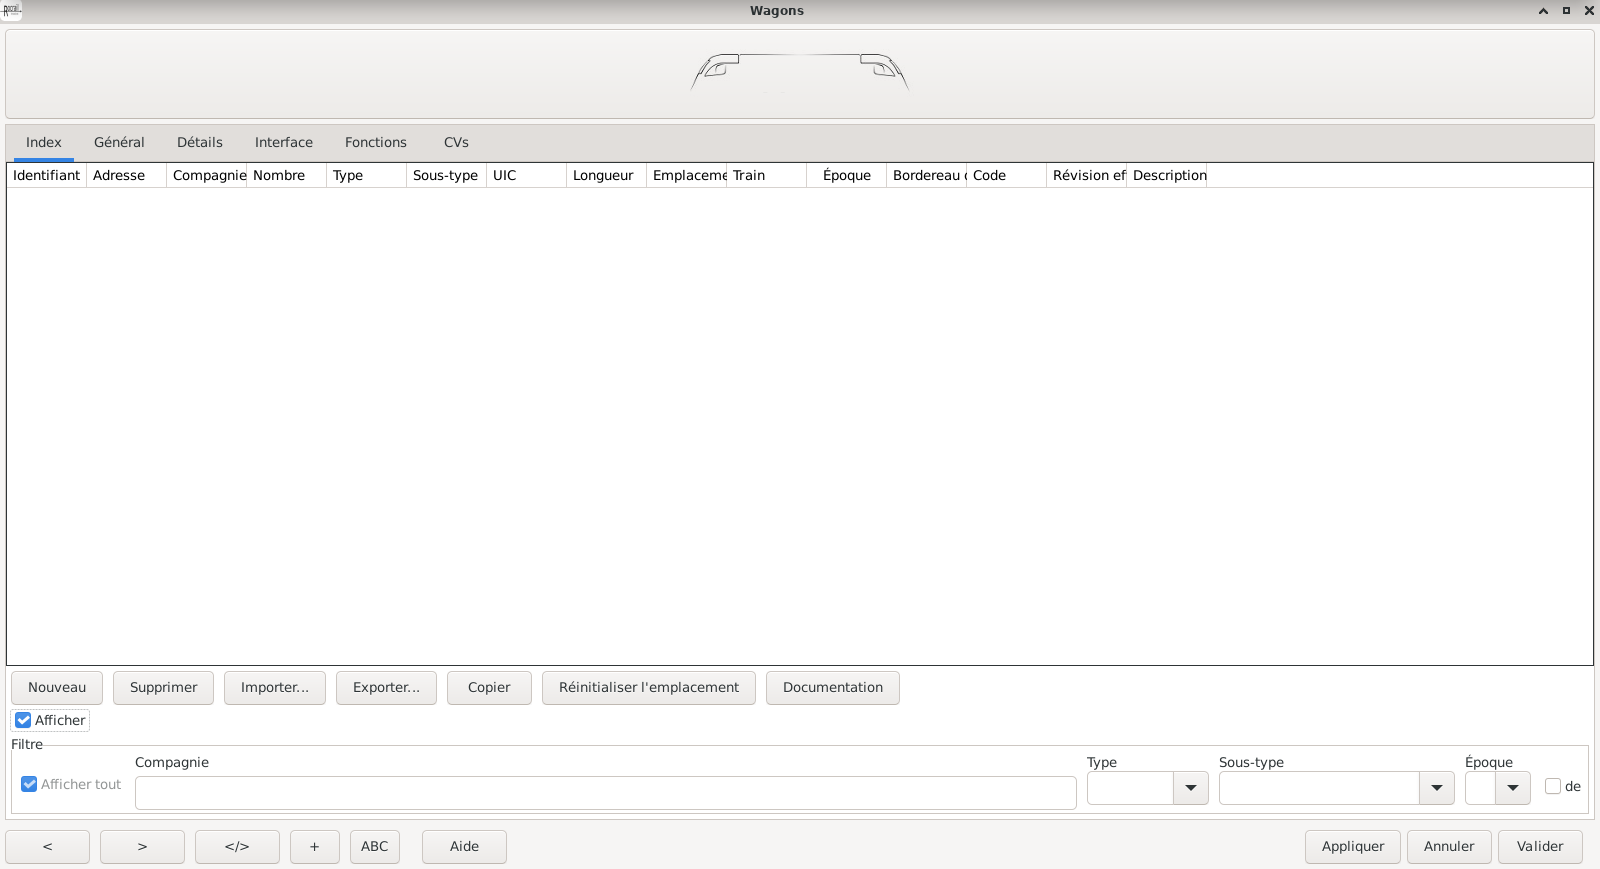Screen dimensions: 1600x869
Task: Click the next wagon '>' button
Action: [x=142, y=846]
